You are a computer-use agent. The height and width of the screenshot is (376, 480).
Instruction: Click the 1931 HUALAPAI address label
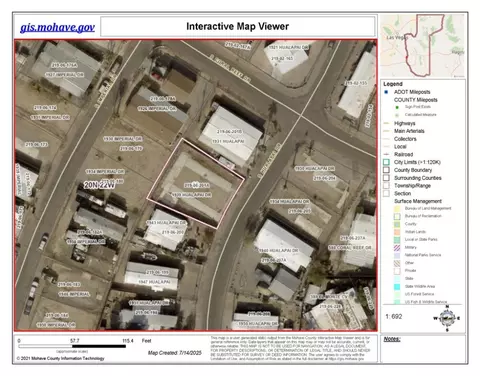pyautogui.click(x=228, y=141)
